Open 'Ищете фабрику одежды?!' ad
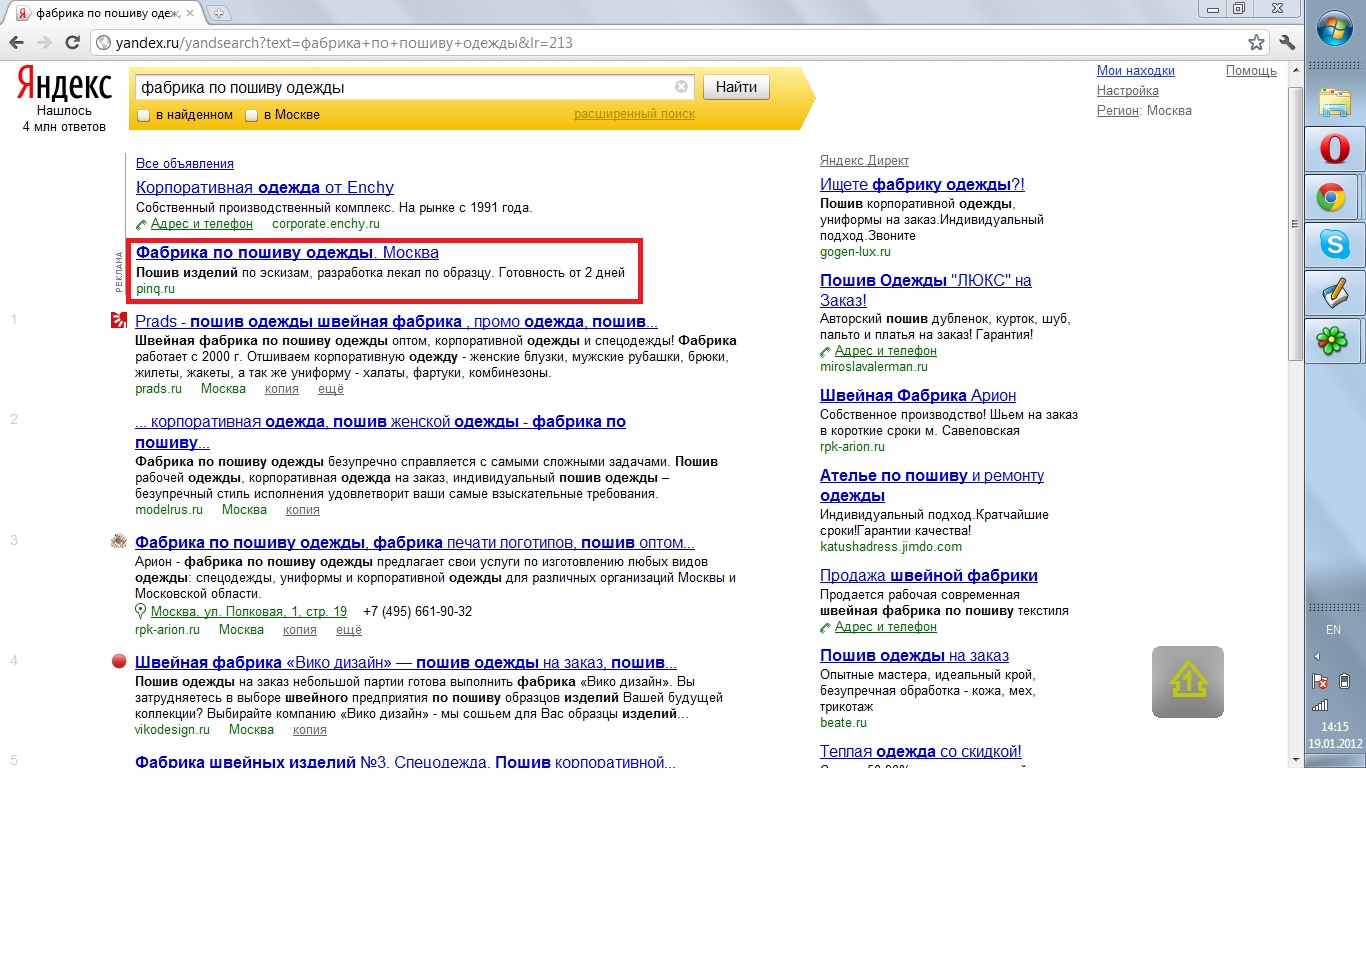The width and height of the screenshot is (1366, 958). [922, 185]
